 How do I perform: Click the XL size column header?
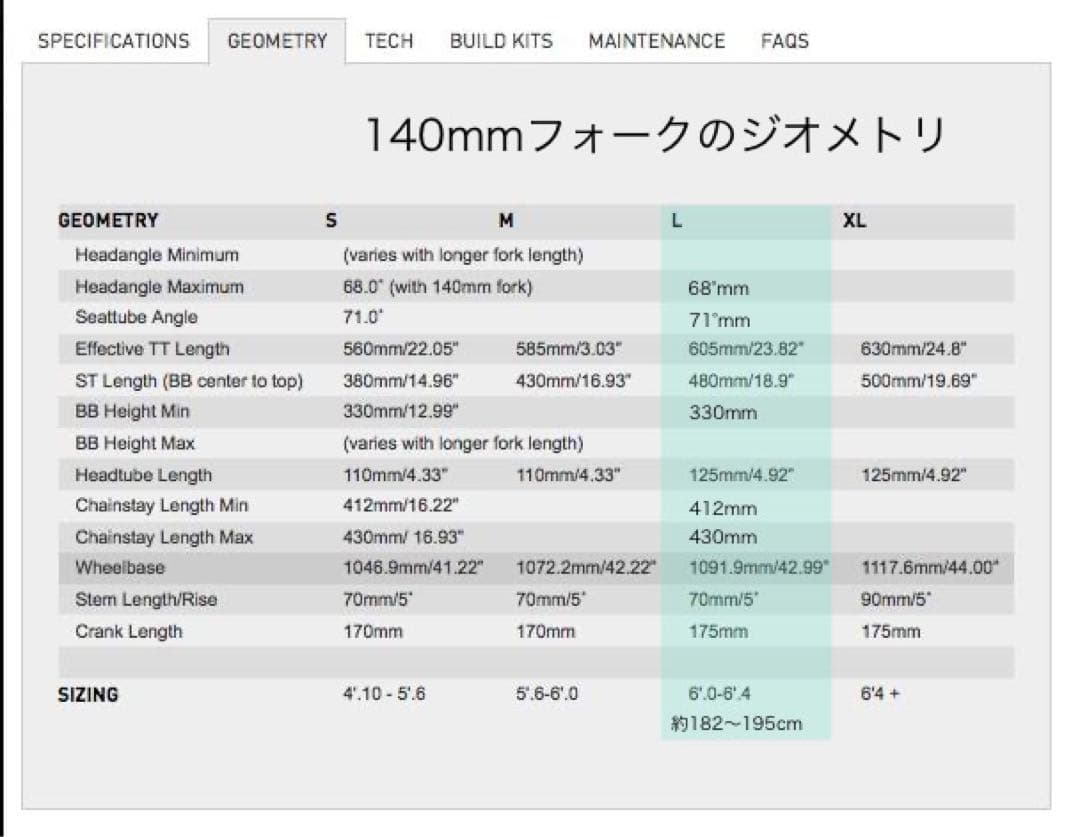point(853,221)
